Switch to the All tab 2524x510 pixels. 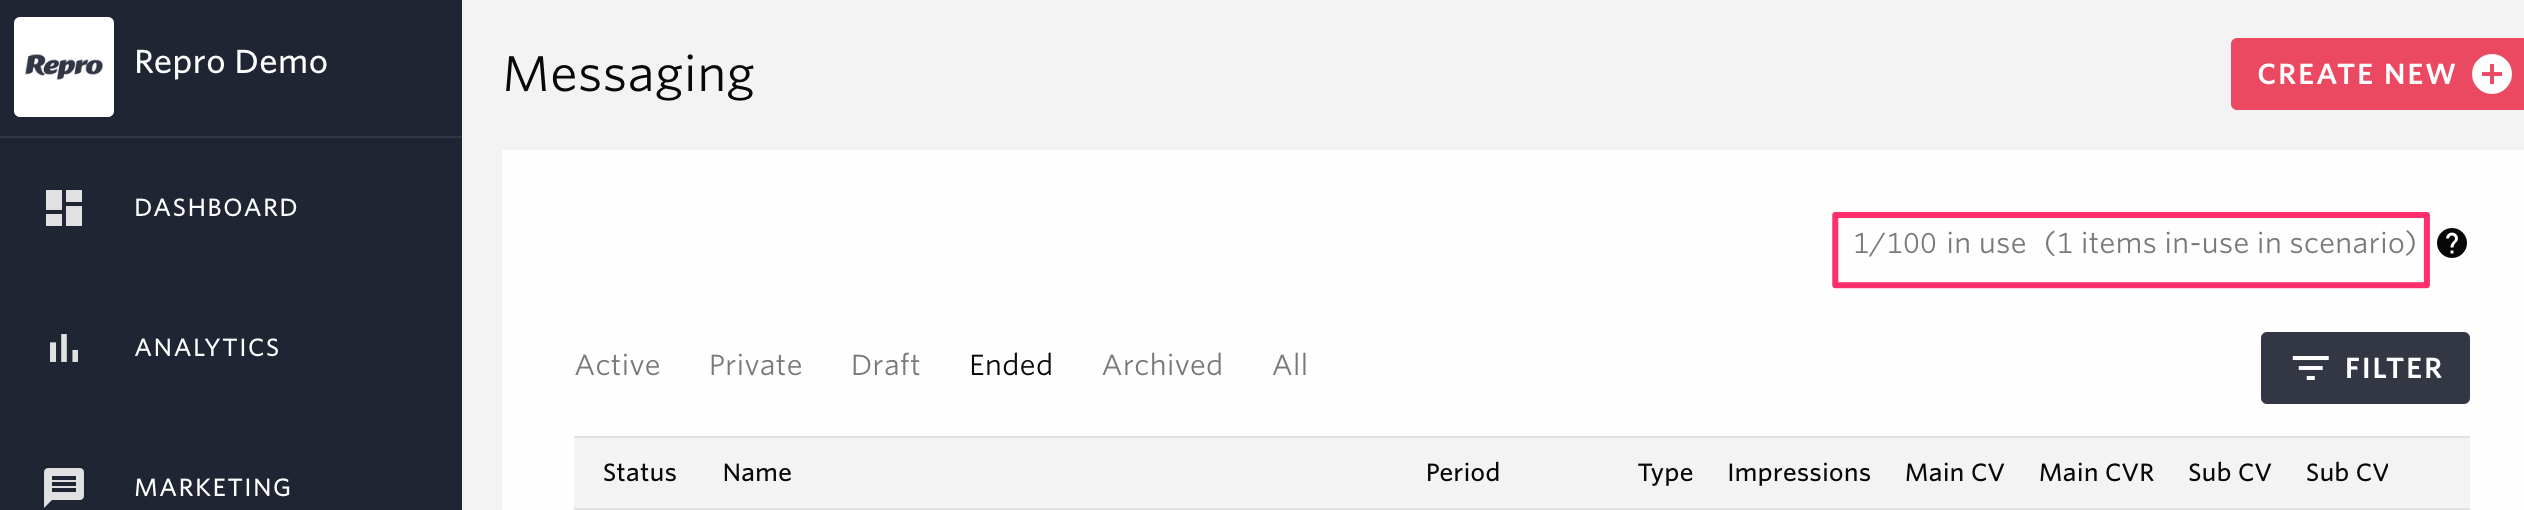pos(1289,365)
